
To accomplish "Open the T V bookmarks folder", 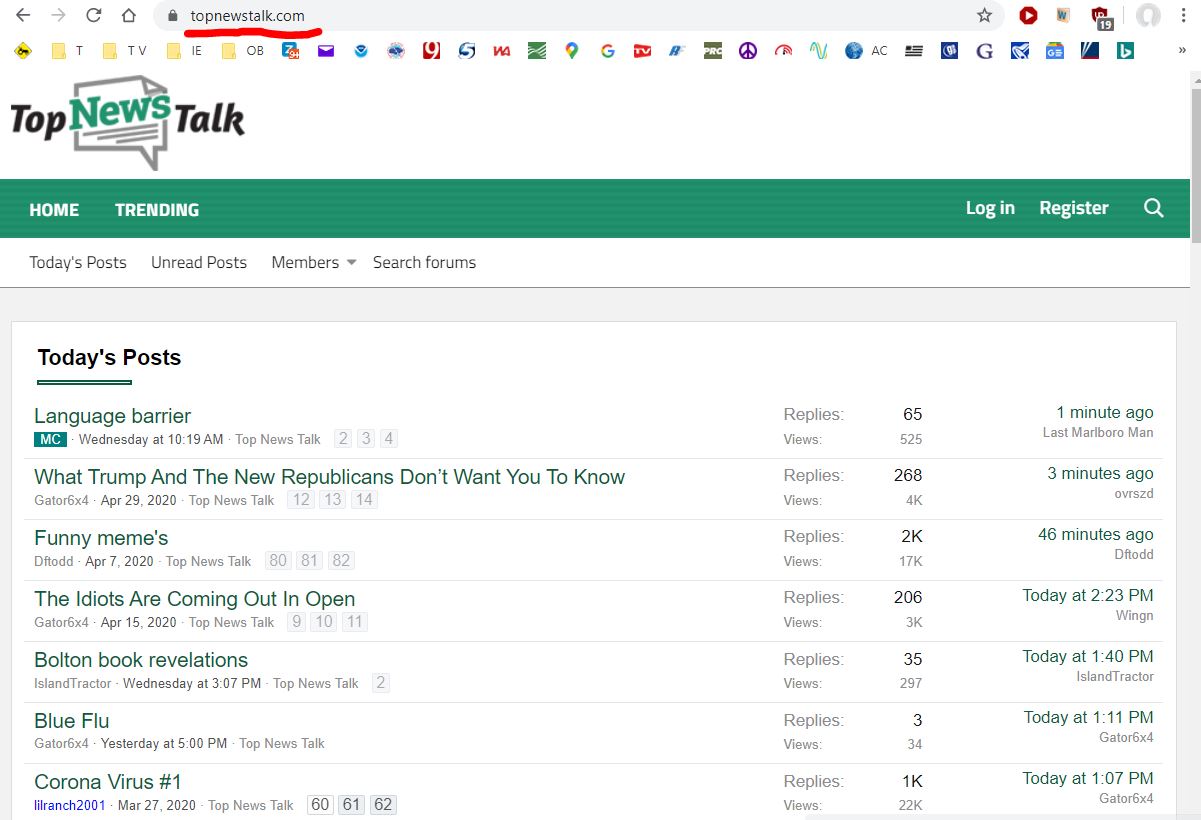I will (125, 50).
